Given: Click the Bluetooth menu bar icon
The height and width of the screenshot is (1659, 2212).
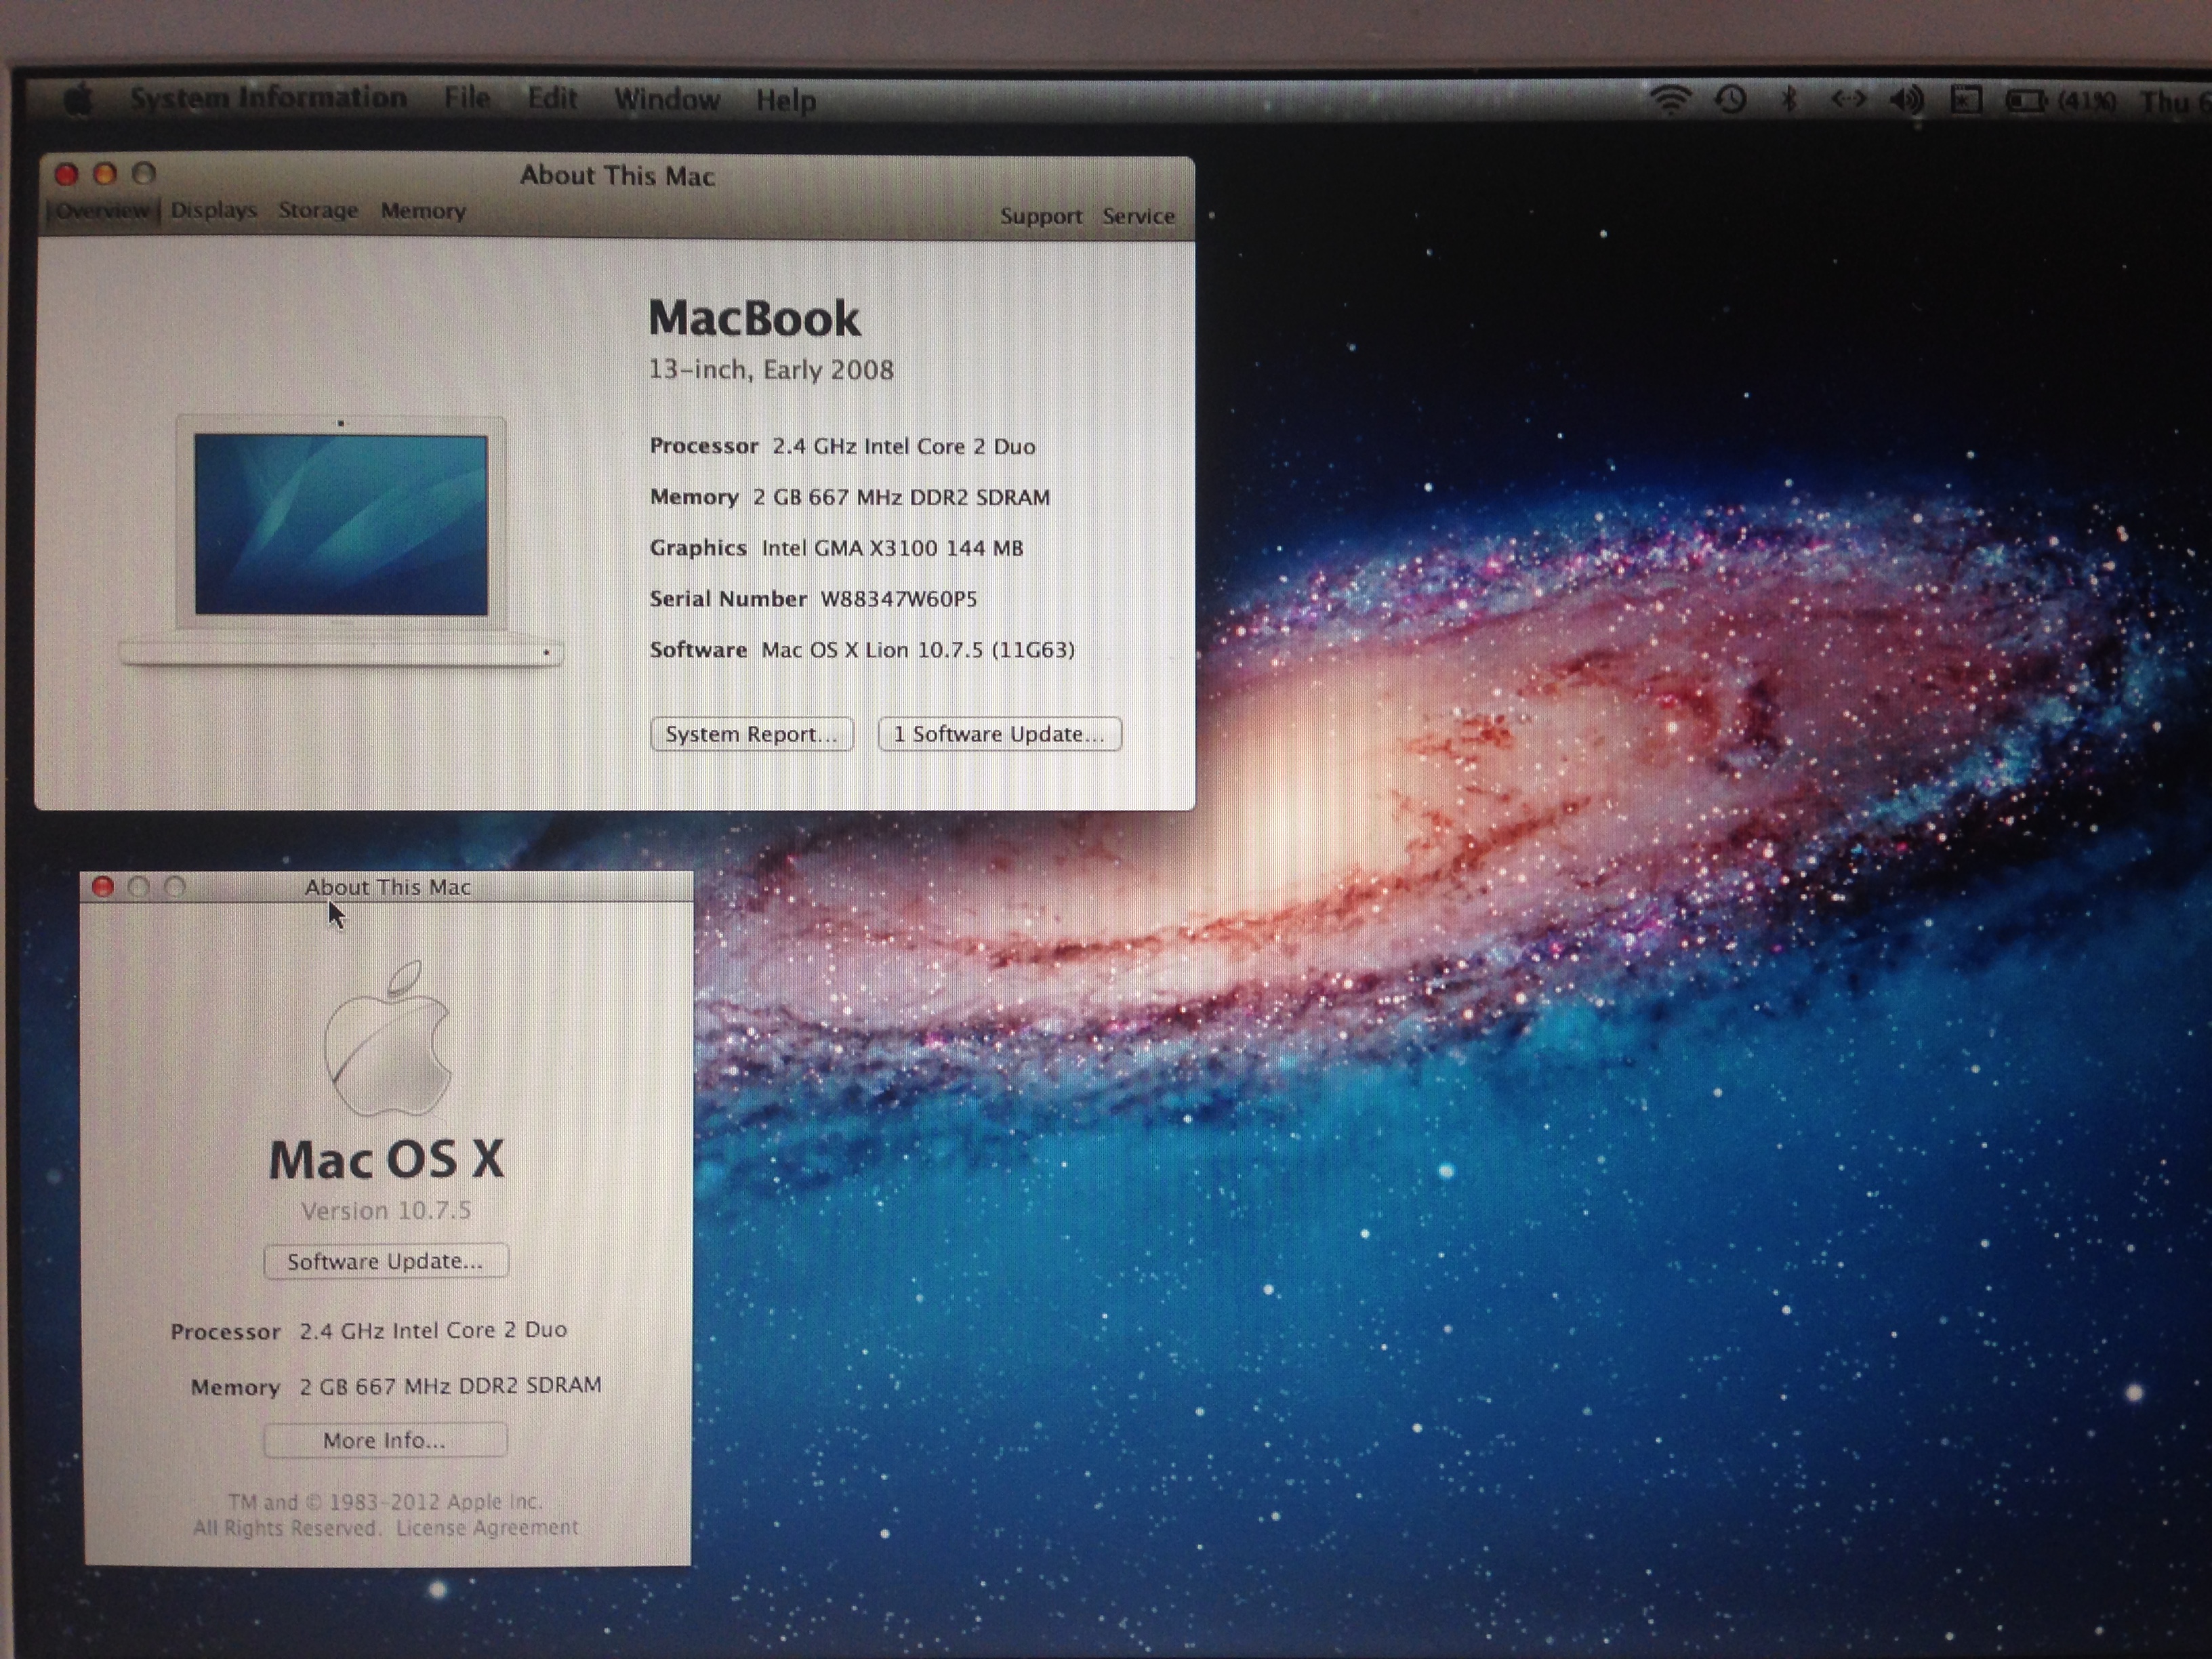Looking at the screenshot, I should (1789, 100).
